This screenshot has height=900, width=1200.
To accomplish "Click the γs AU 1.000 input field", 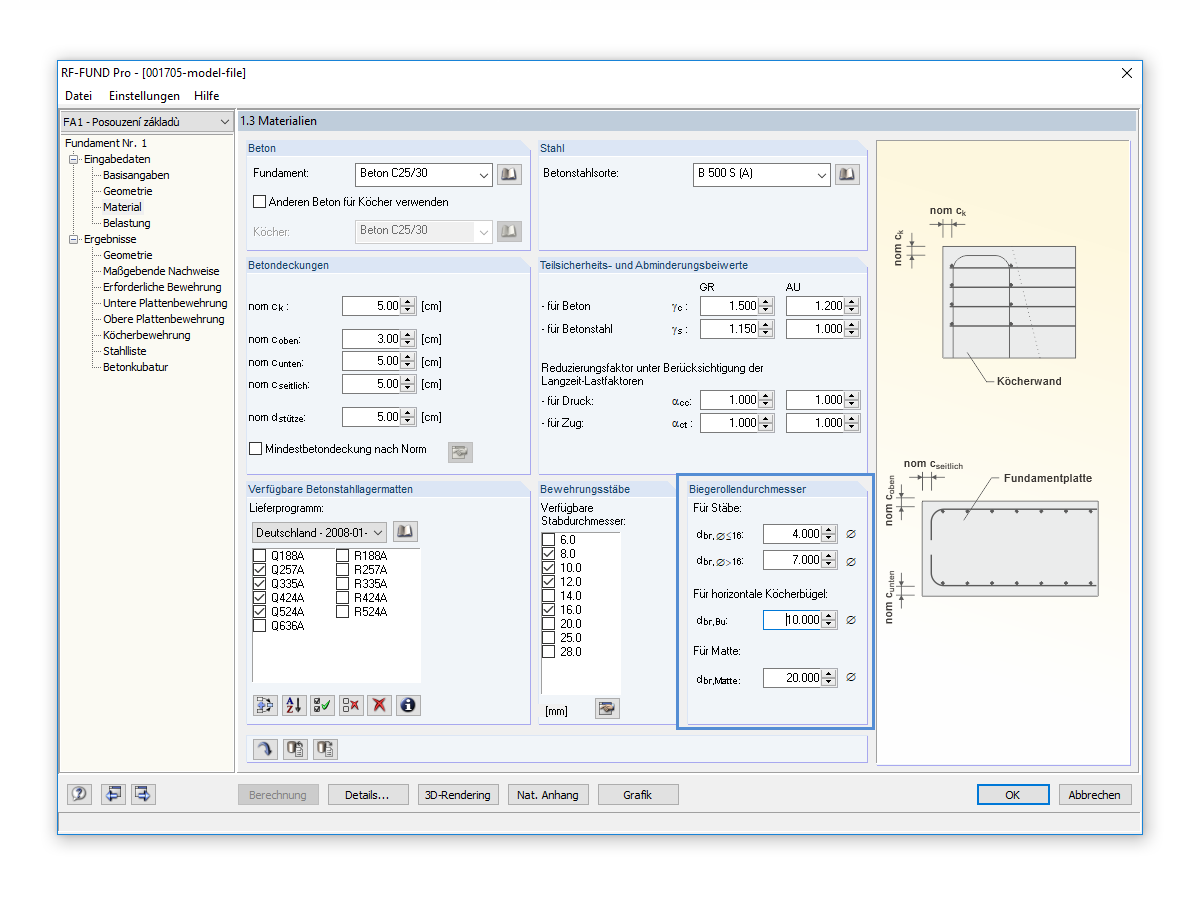I will [x=816, y=329].
